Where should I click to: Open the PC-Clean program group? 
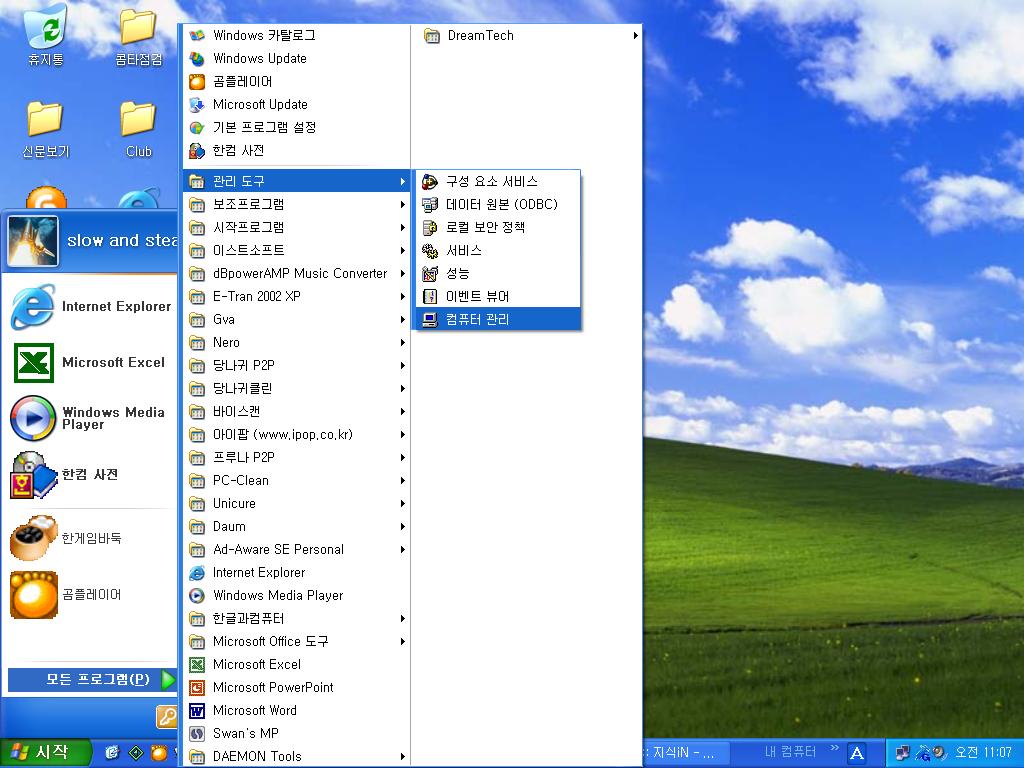(297, 481)
